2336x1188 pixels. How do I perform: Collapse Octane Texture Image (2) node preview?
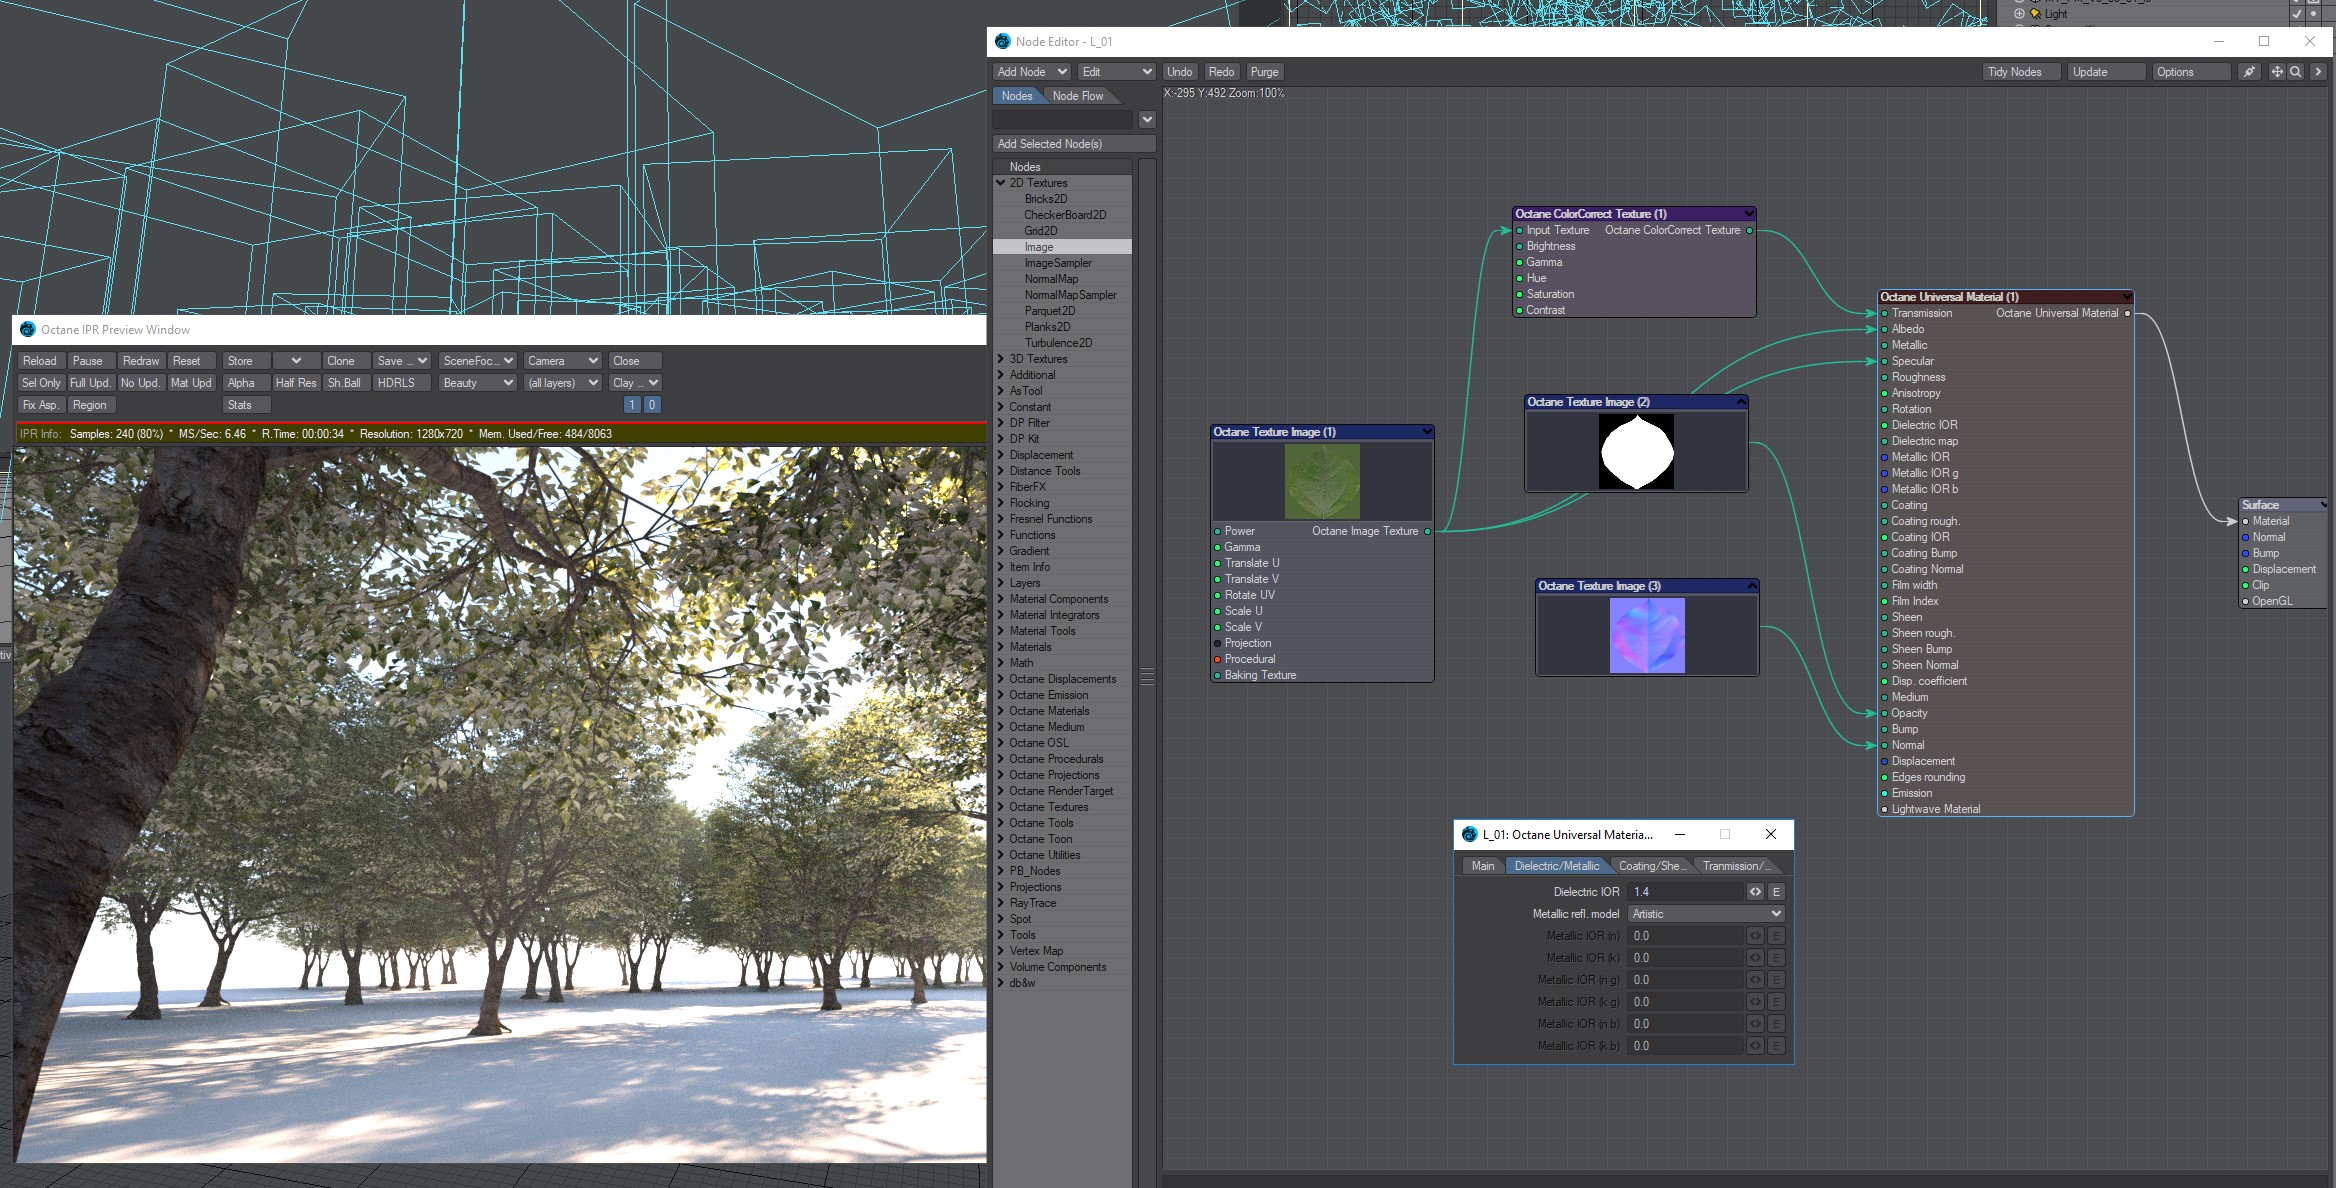point(1741,402)
